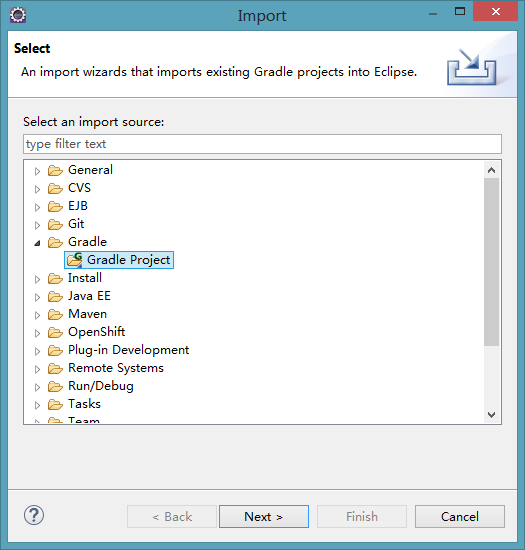Expand the Install category arrow
The image size is (525, 550).
37,279
